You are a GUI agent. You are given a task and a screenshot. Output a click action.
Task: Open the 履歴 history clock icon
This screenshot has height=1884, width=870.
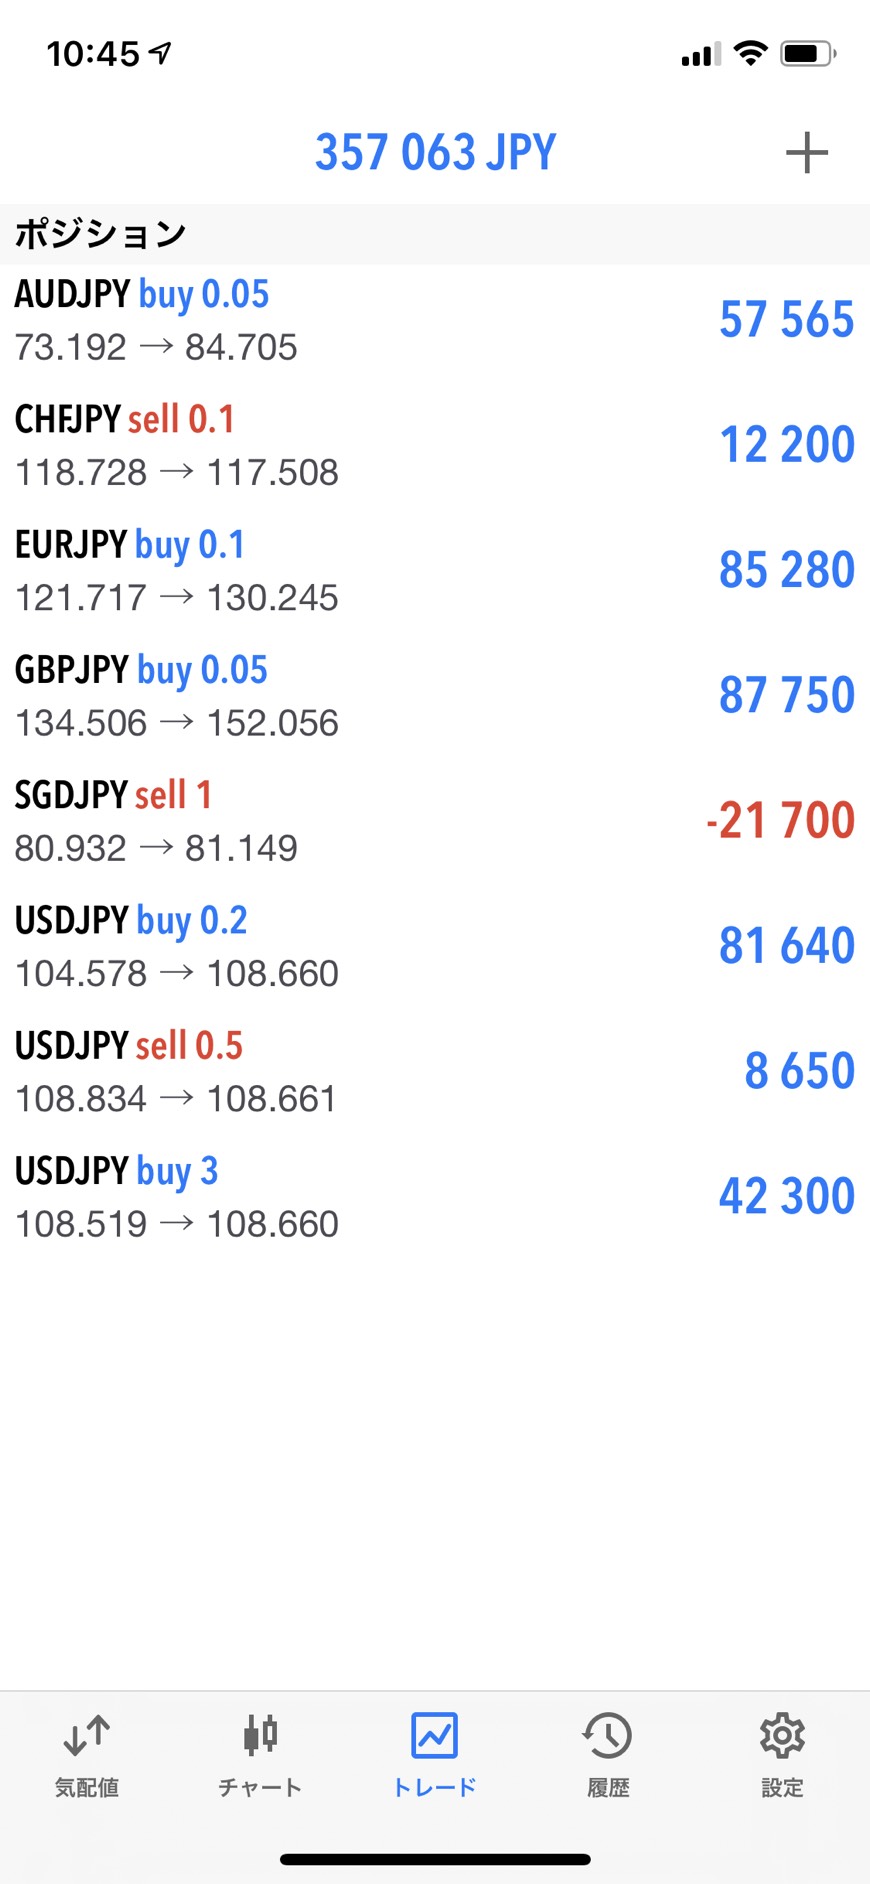(608, 1736)
